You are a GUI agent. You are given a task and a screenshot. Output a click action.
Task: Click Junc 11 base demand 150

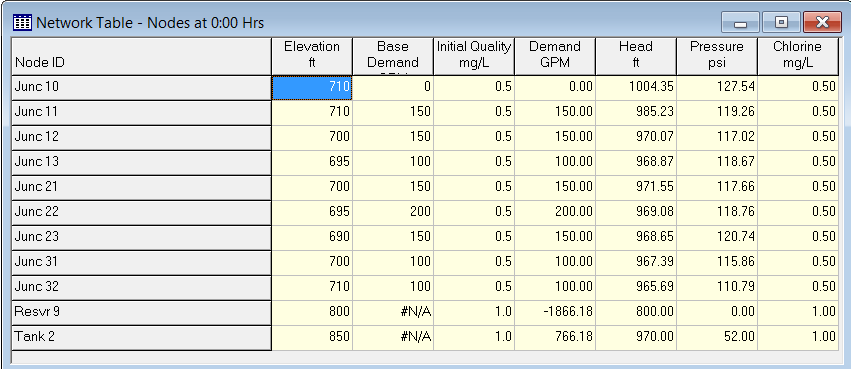pos(393,113)
